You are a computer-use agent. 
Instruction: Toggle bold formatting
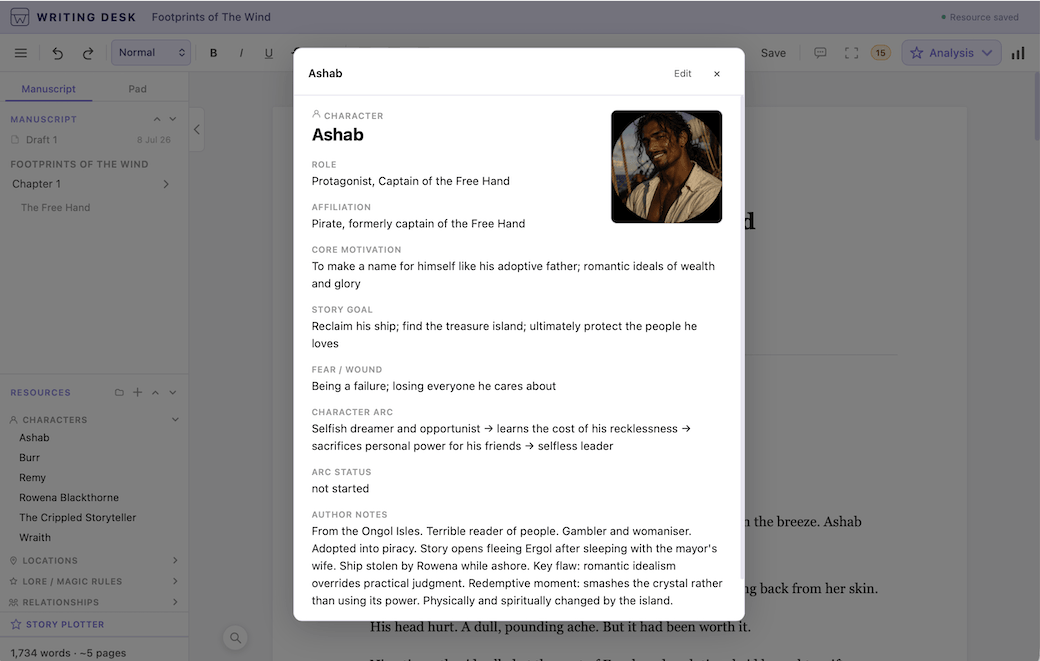214,53
